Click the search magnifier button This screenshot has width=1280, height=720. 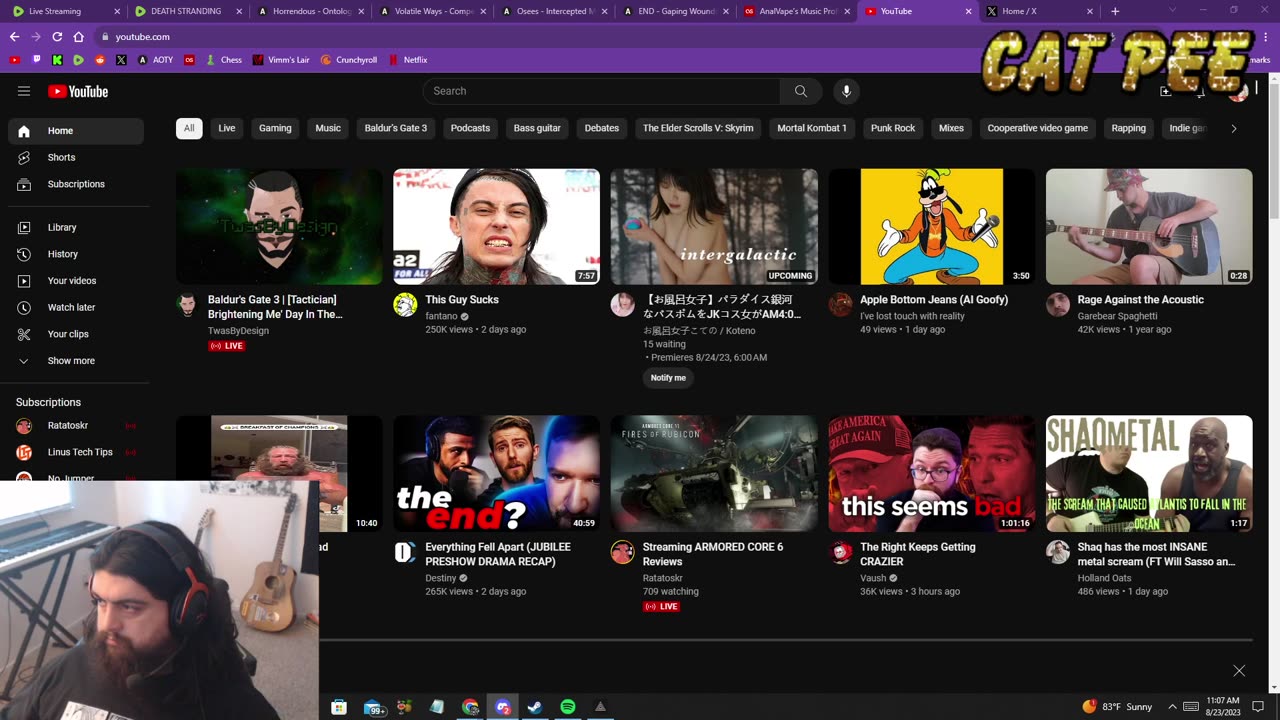801,91
